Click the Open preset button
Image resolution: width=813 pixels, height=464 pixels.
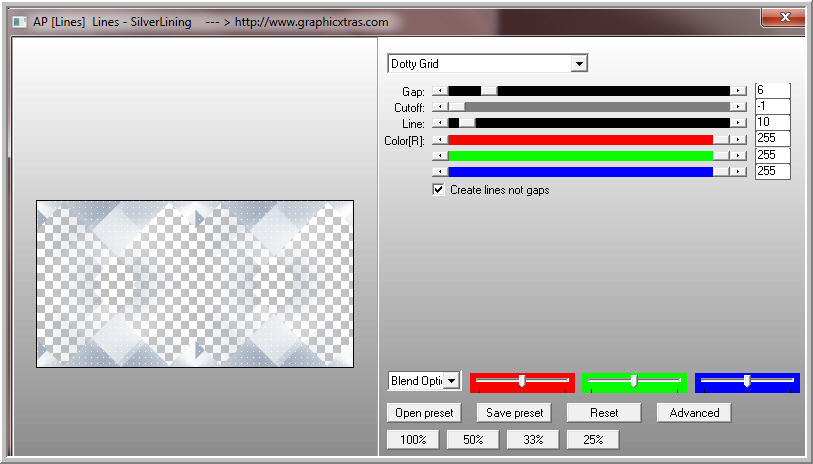pyautogui.click(x=424, y=413)
